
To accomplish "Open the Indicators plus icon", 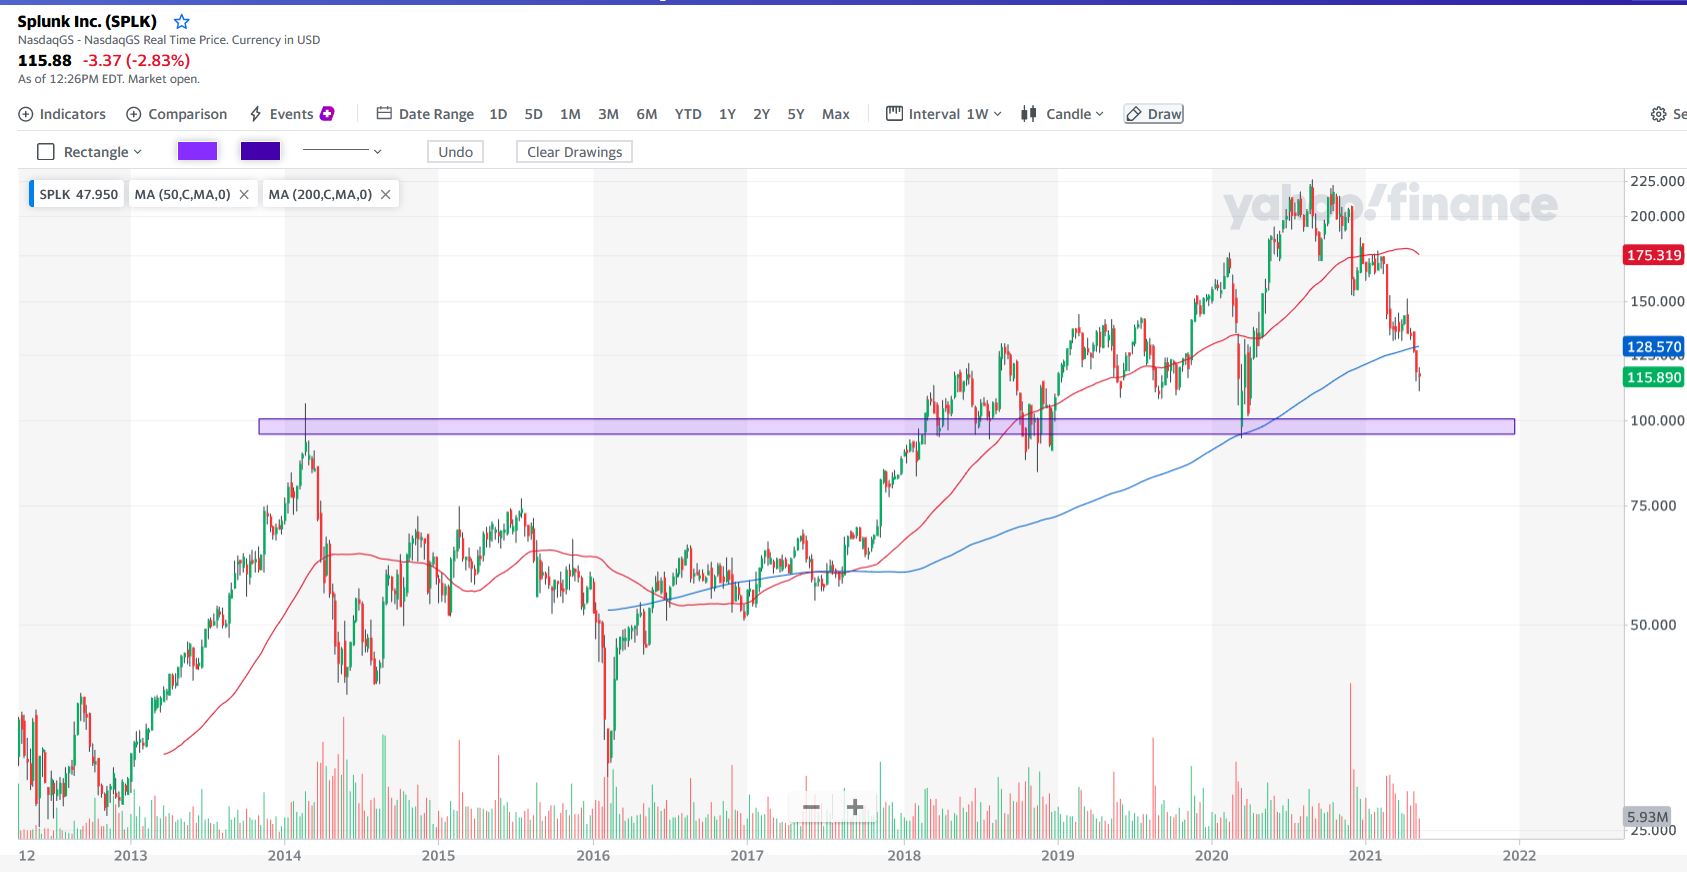I will coord(26,114).
